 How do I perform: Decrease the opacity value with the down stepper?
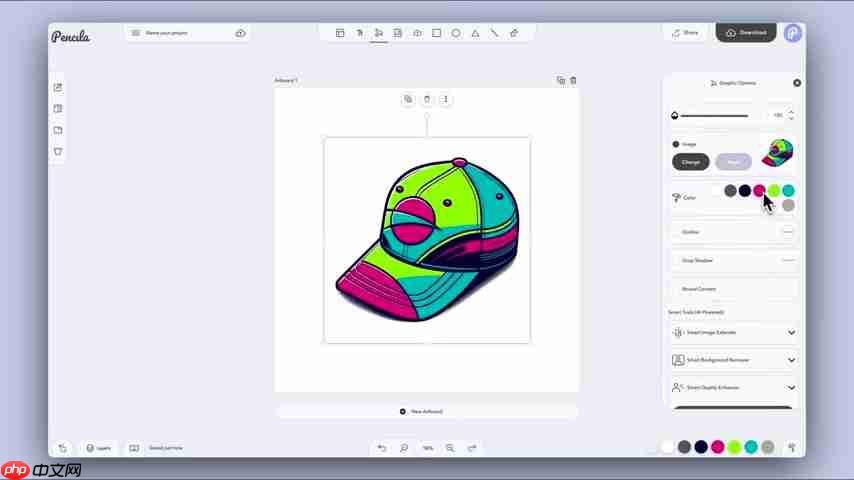(791, 118)
